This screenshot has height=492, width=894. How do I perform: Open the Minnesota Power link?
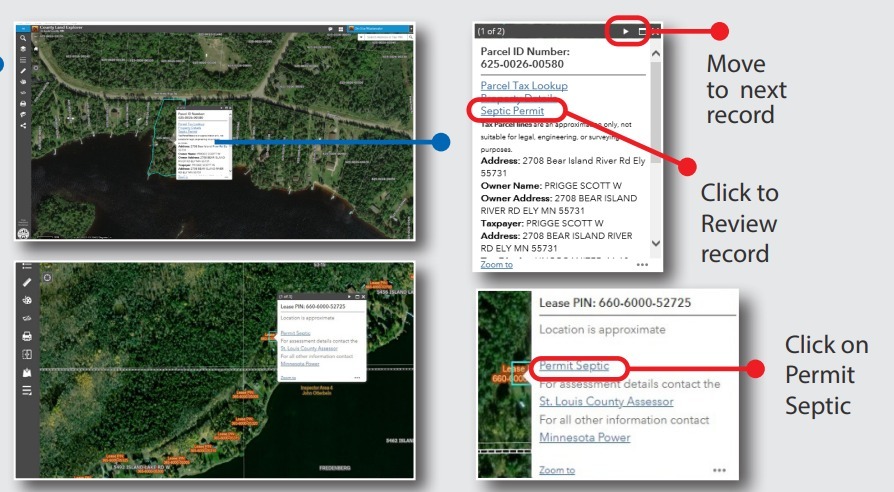point(582,437)
